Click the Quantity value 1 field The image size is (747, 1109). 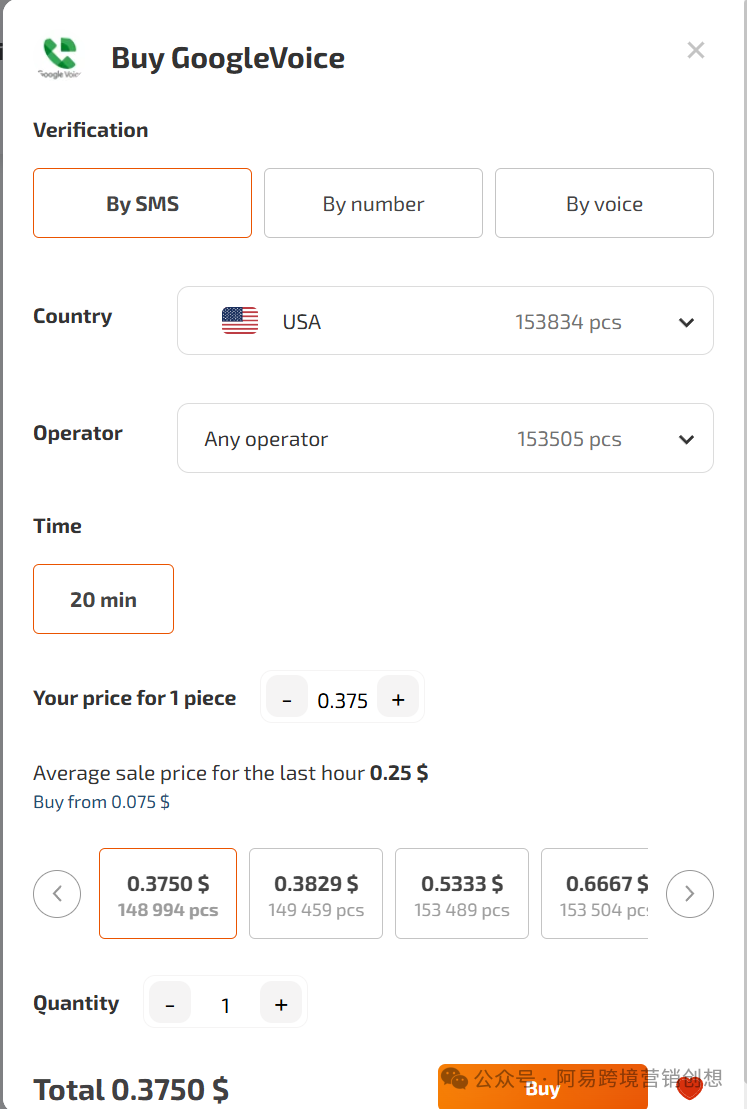tap(225, 1005)
